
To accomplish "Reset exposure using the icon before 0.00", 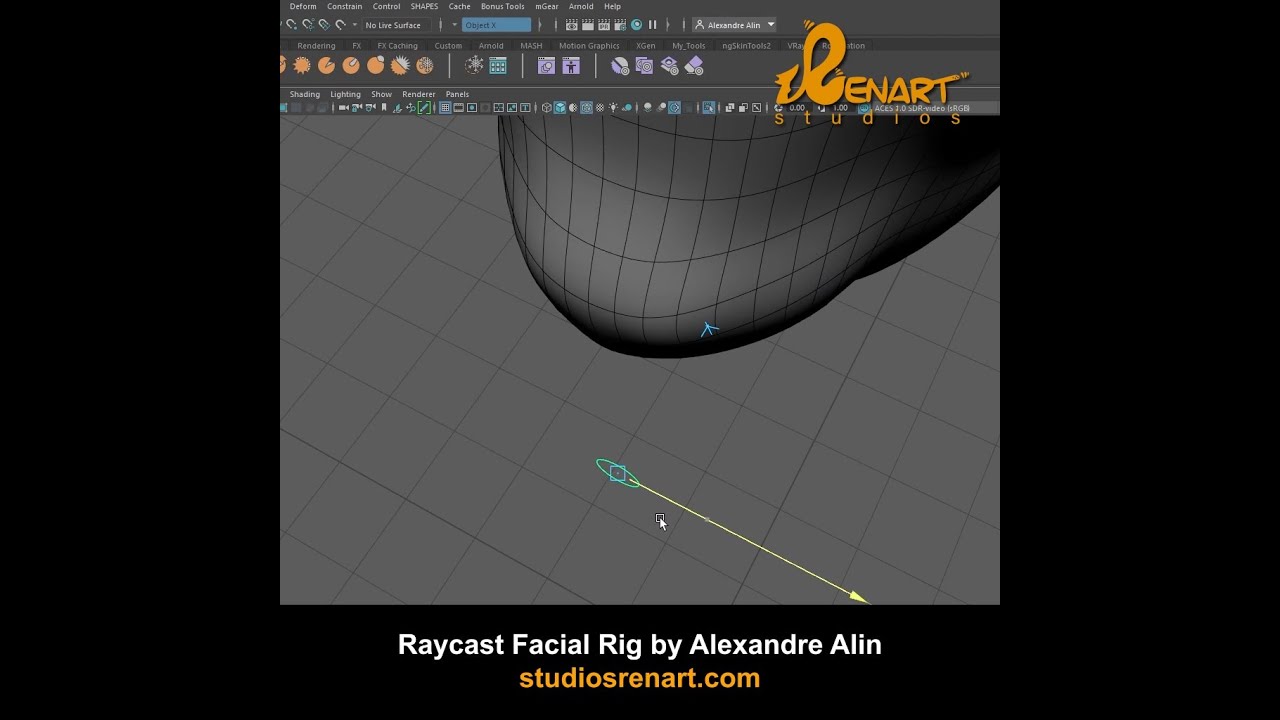I will point(778,107).
